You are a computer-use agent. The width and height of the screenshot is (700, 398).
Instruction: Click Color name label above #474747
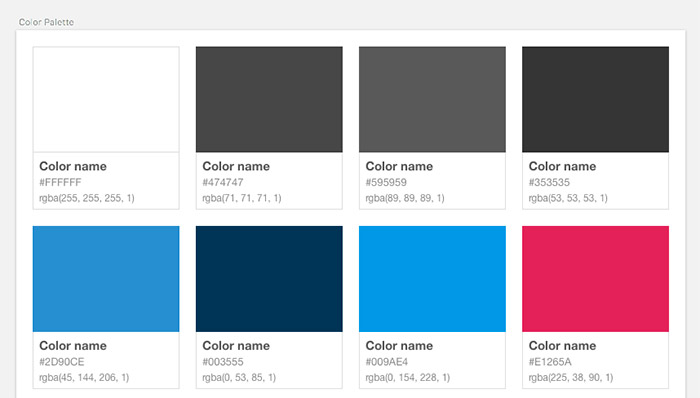(236, 166)
